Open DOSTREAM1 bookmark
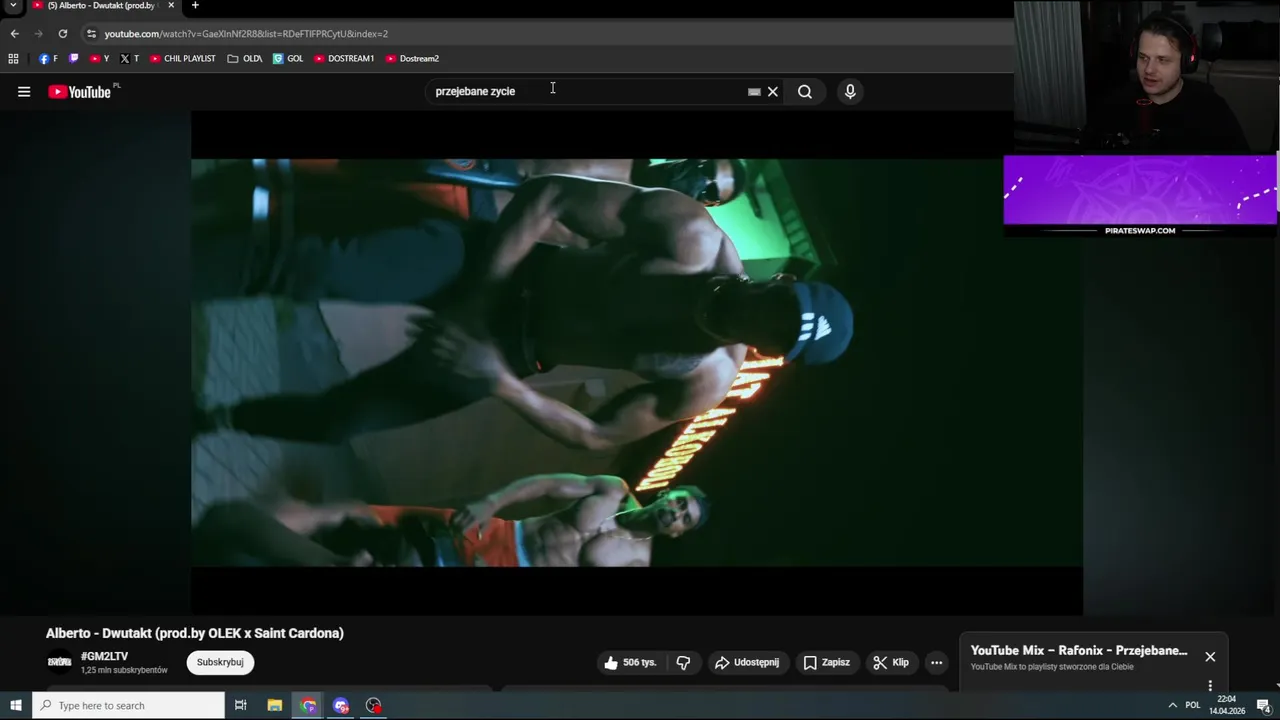The height and width of the screenshot is (720, 1280). click(344, 59)
